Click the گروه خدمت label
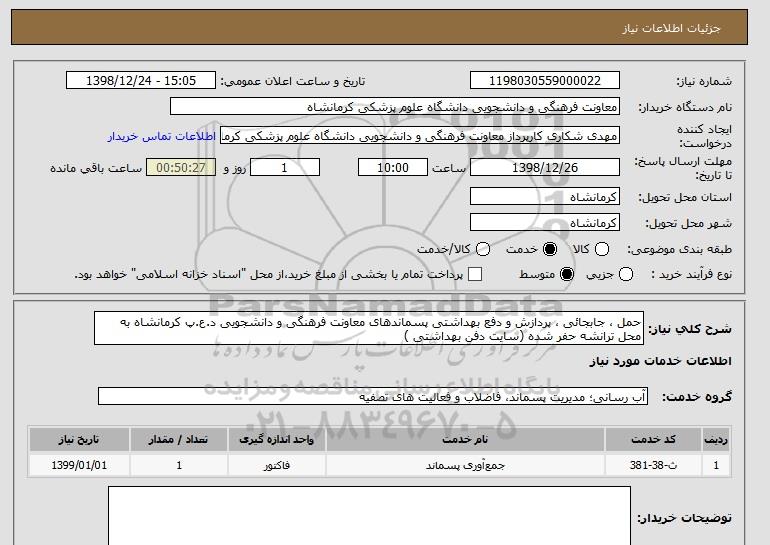The image size is (770, 545). [697, 397]
